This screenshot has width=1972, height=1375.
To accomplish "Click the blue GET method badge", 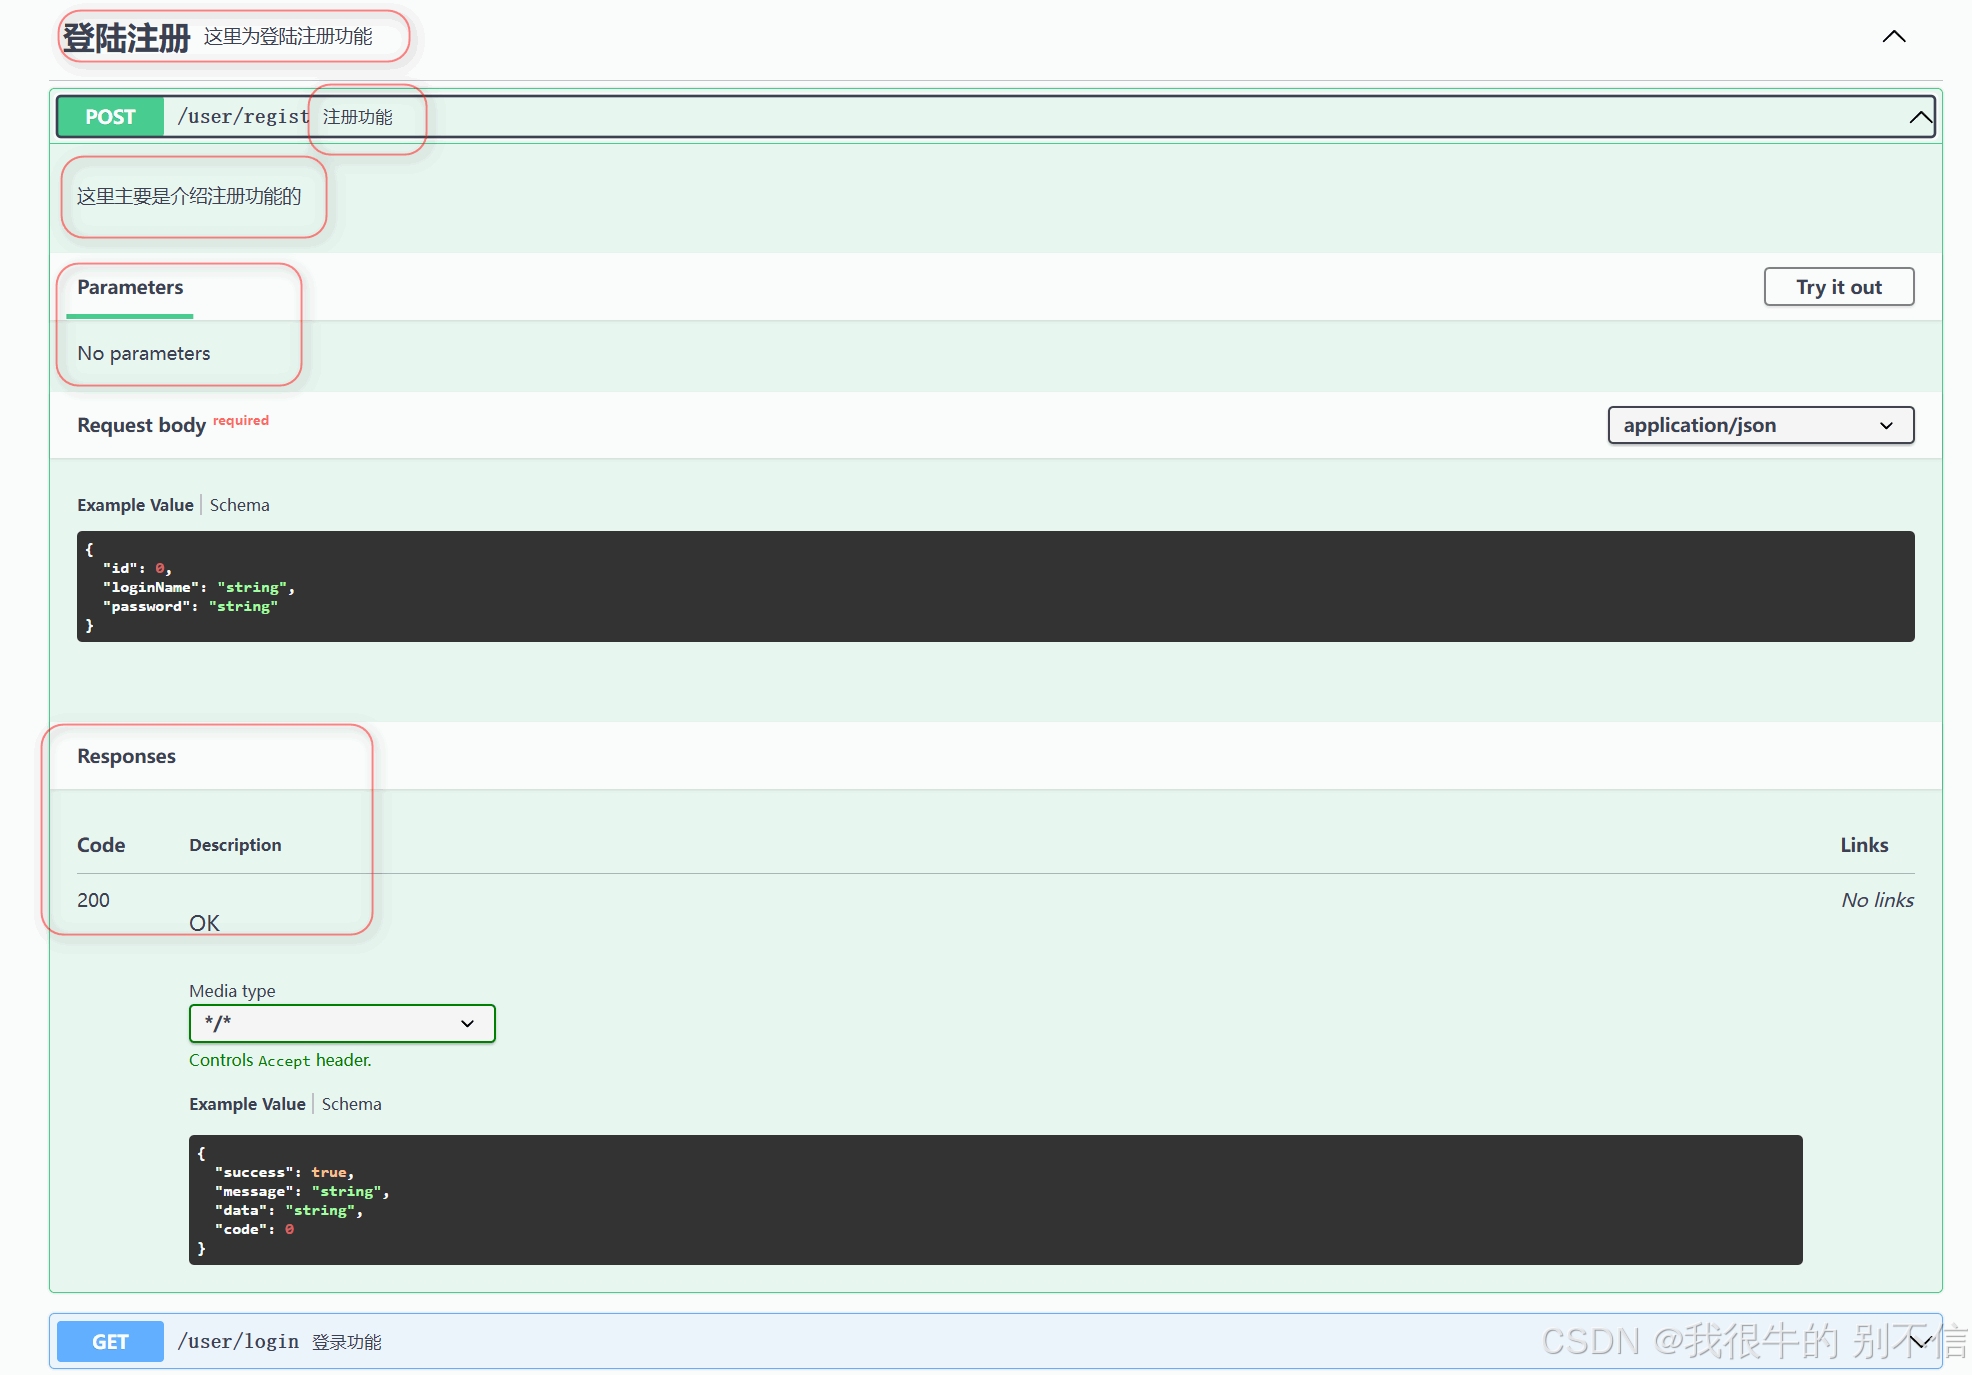I will [x=110, y=1341].
